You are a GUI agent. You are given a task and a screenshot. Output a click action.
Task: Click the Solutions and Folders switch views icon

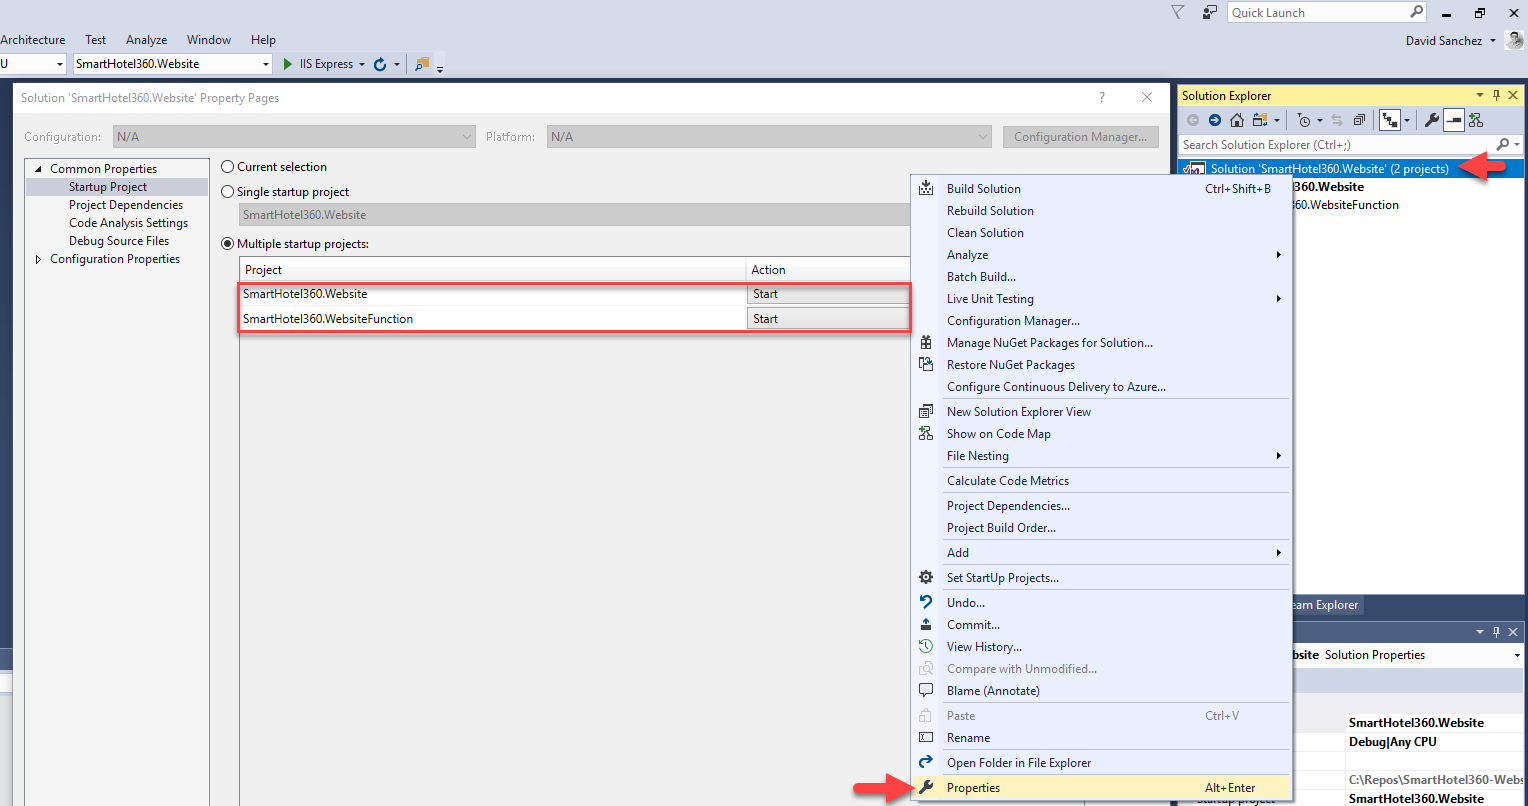pyautogui.click(x=1259, y=120)
